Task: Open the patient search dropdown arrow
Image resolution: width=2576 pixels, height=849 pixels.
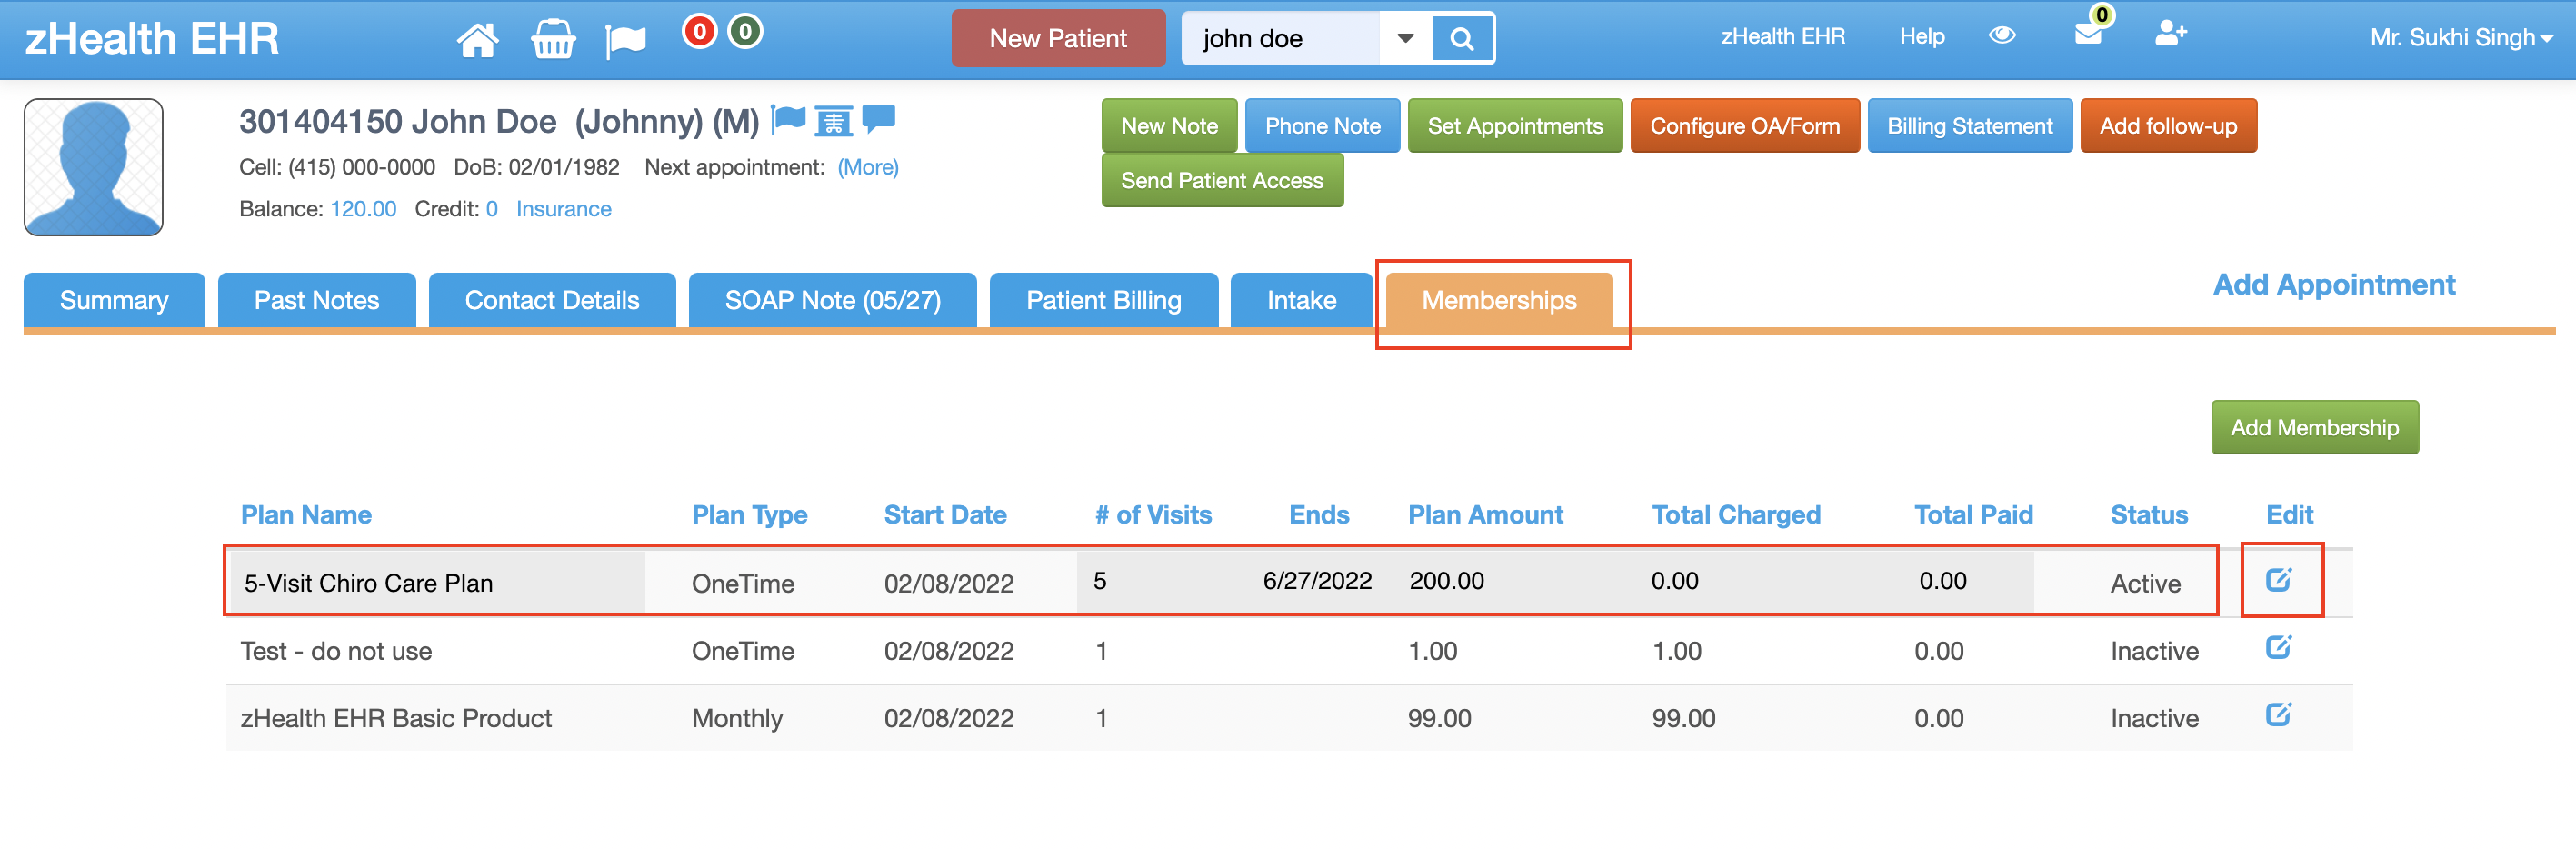Action: click(x=1405, y=39)
